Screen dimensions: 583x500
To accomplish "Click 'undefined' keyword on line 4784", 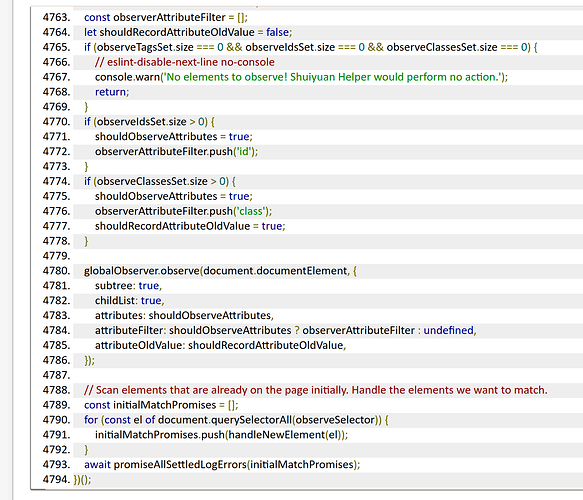I will click(448, 330).
